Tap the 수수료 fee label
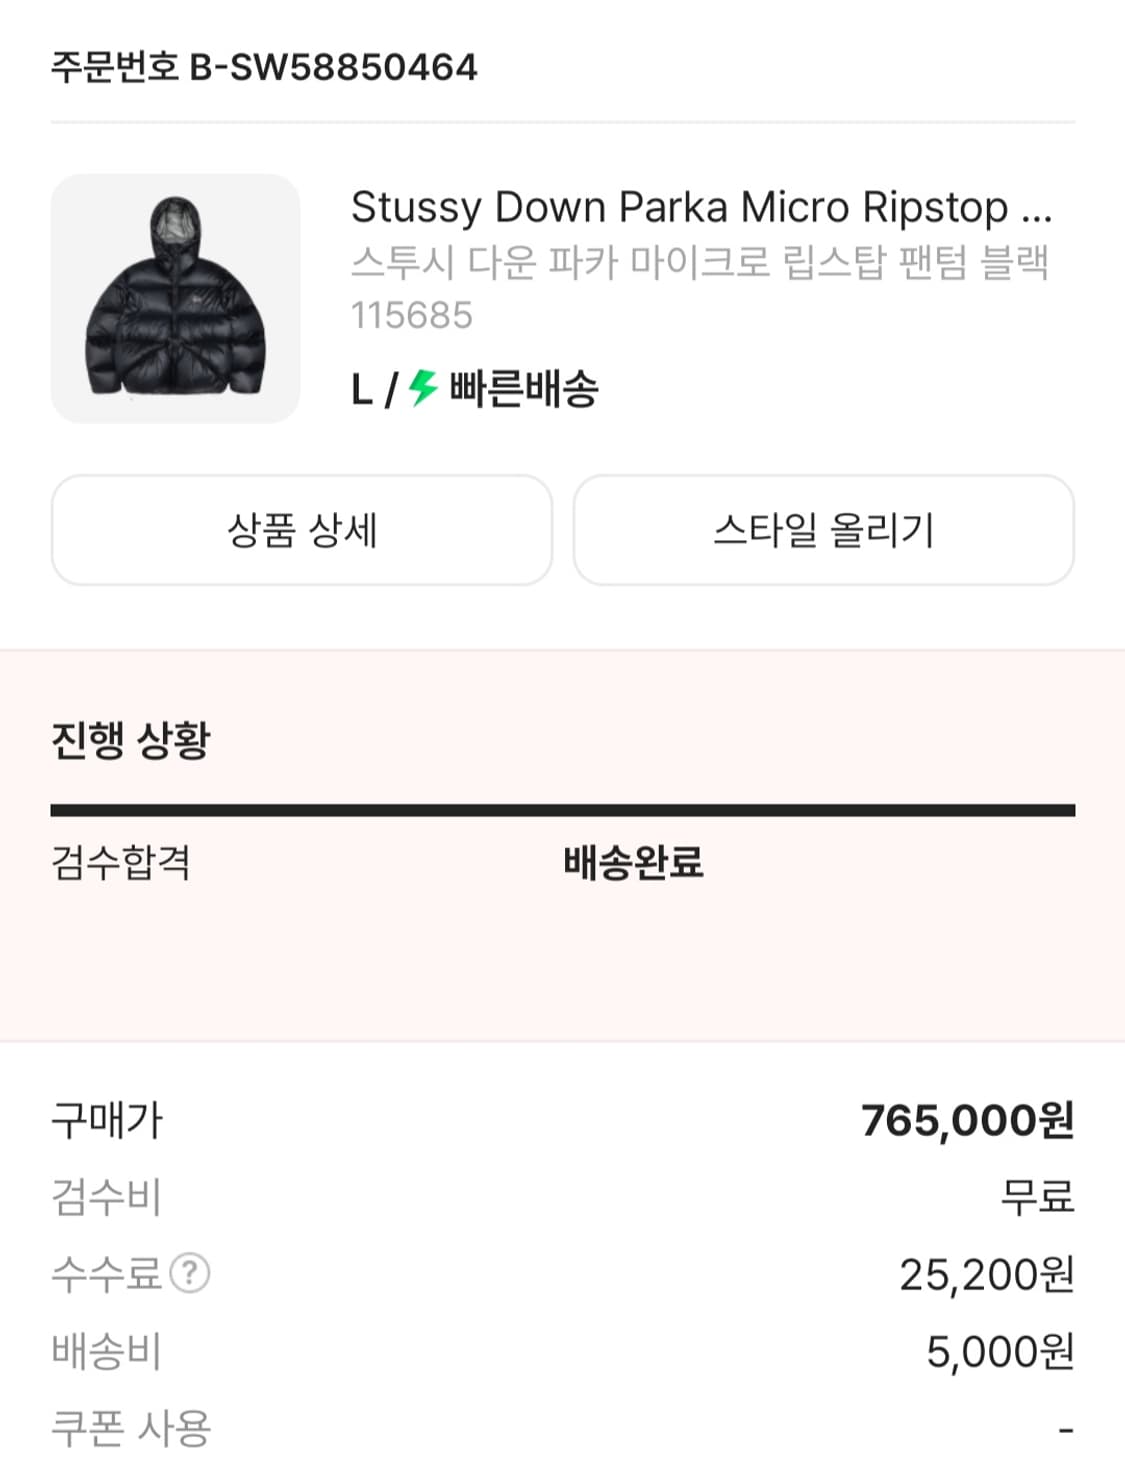Viewport: 1125px width, 1484px height. point(106,1274)
